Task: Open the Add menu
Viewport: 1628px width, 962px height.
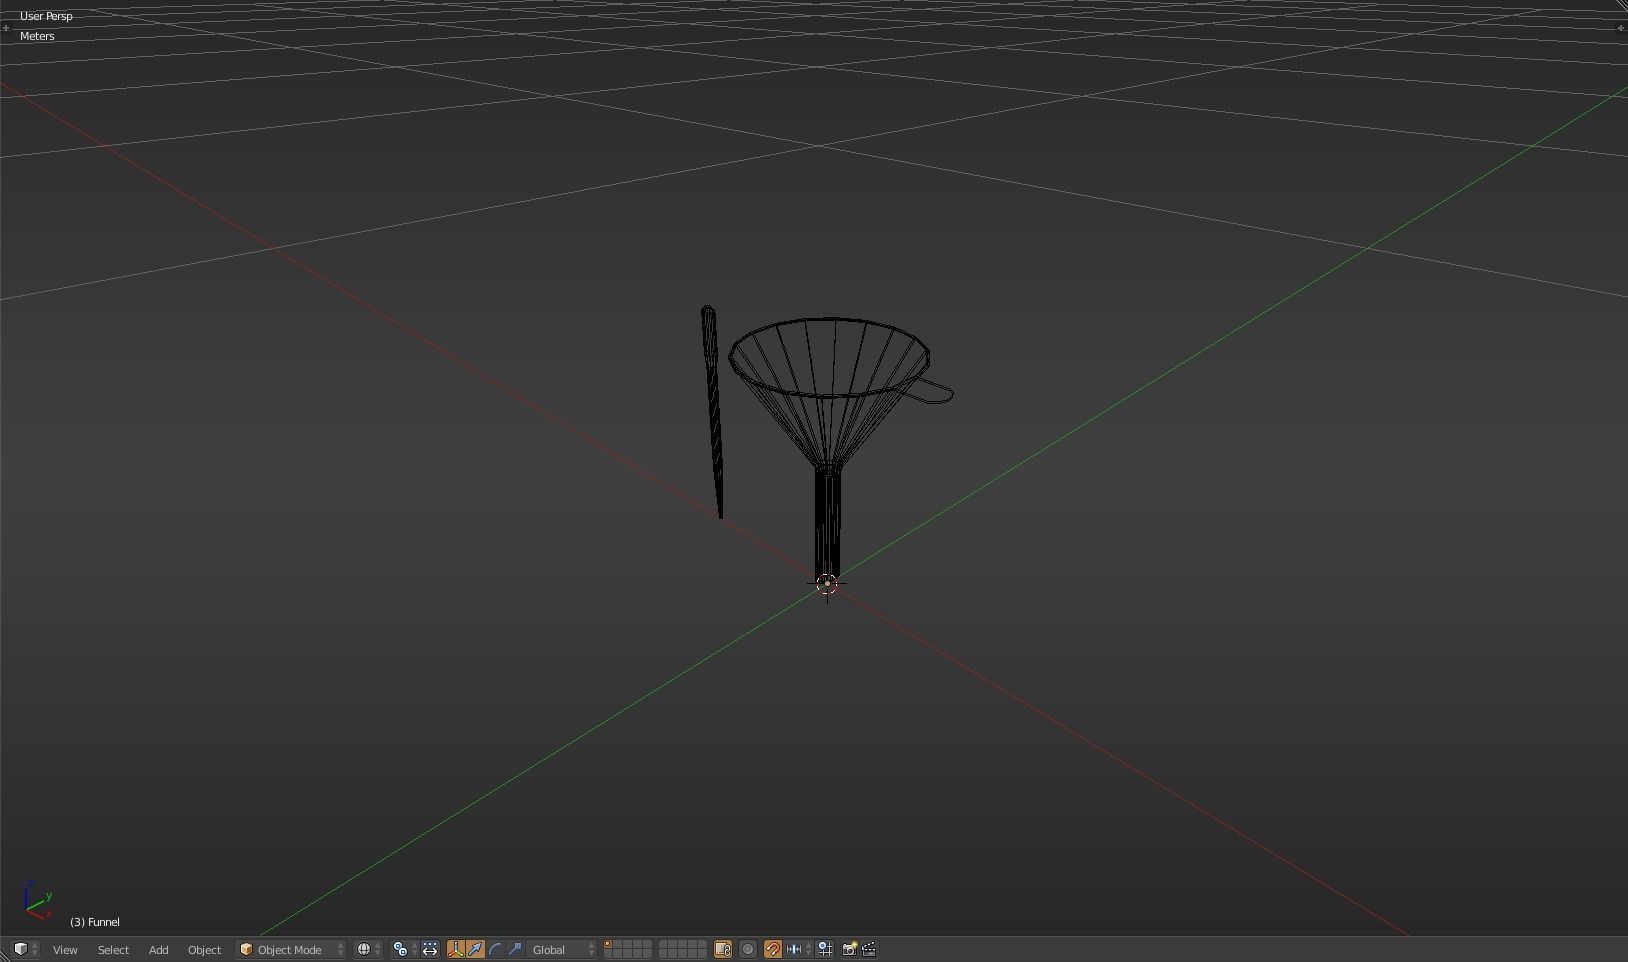Action: [158, 950]
